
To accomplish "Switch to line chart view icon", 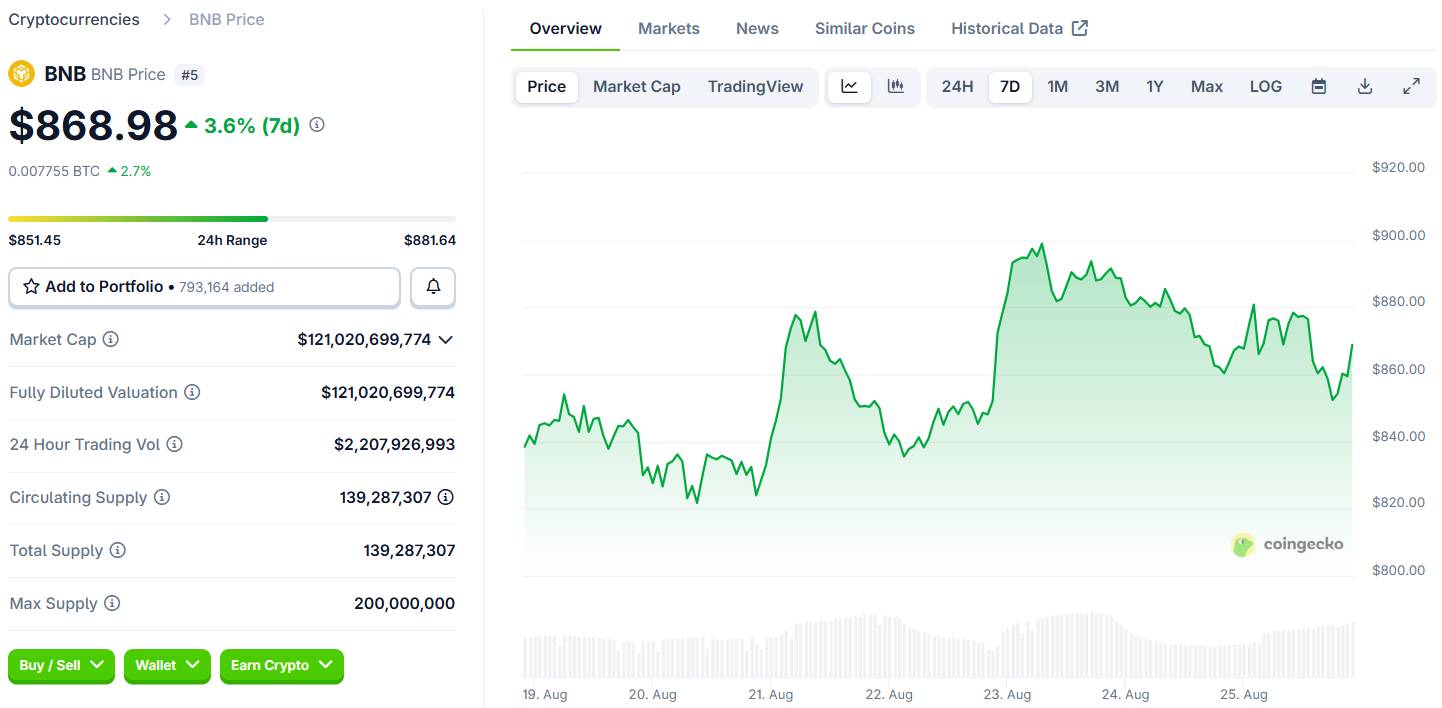I will coord(849,87).
